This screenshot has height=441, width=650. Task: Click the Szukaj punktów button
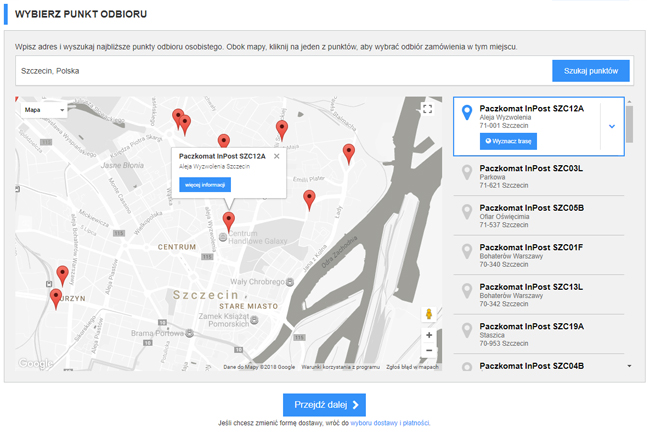click(x=591, y=71)
